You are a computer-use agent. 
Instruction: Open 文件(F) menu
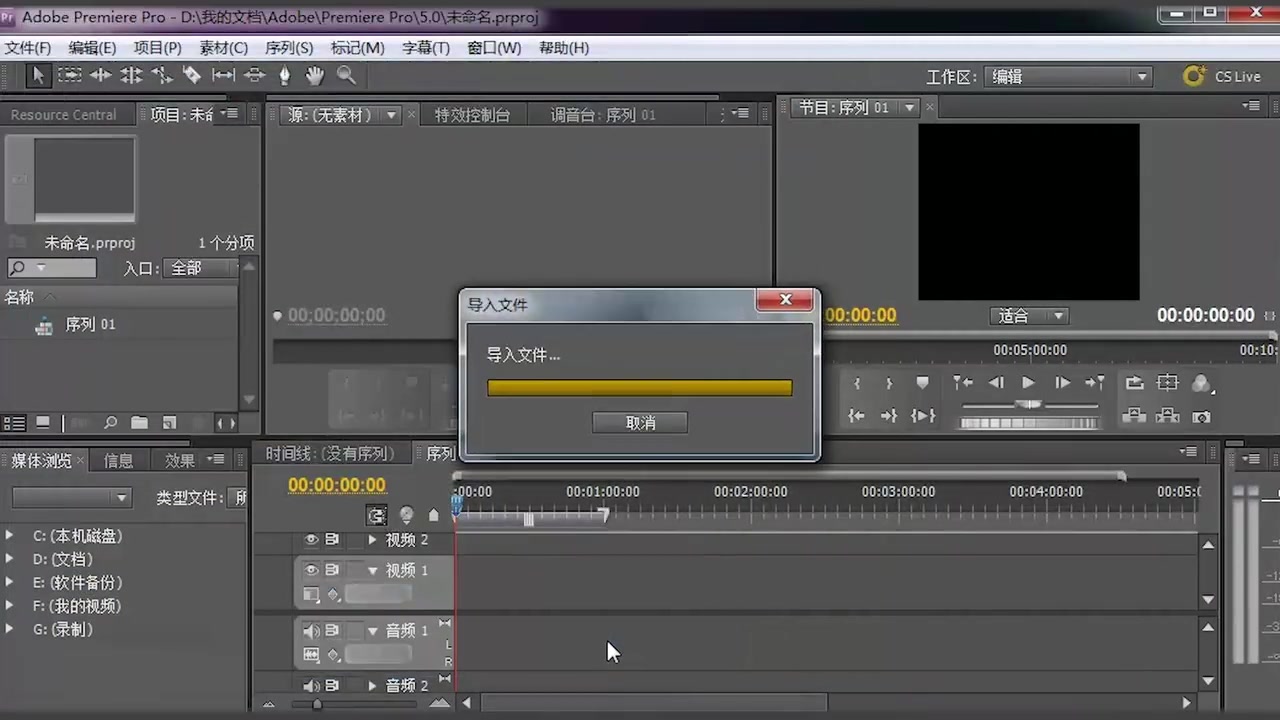tap(27, 48)
